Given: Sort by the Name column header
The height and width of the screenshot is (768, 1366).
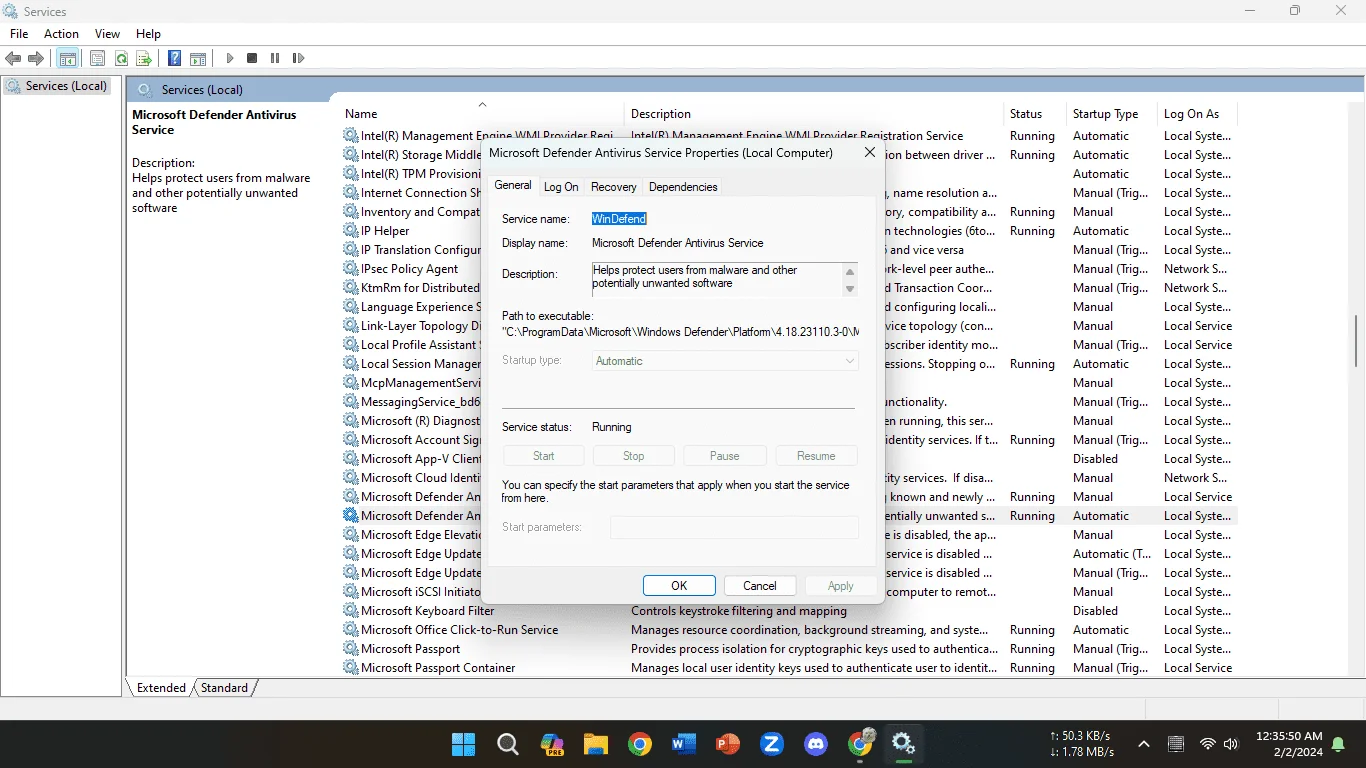Looking at the screenshot, I should point(482,114).
